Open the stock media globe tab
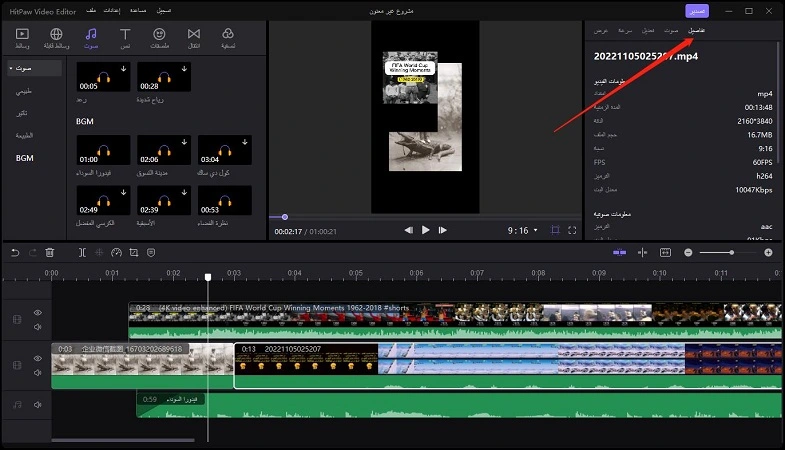 (x=56, y=38)
